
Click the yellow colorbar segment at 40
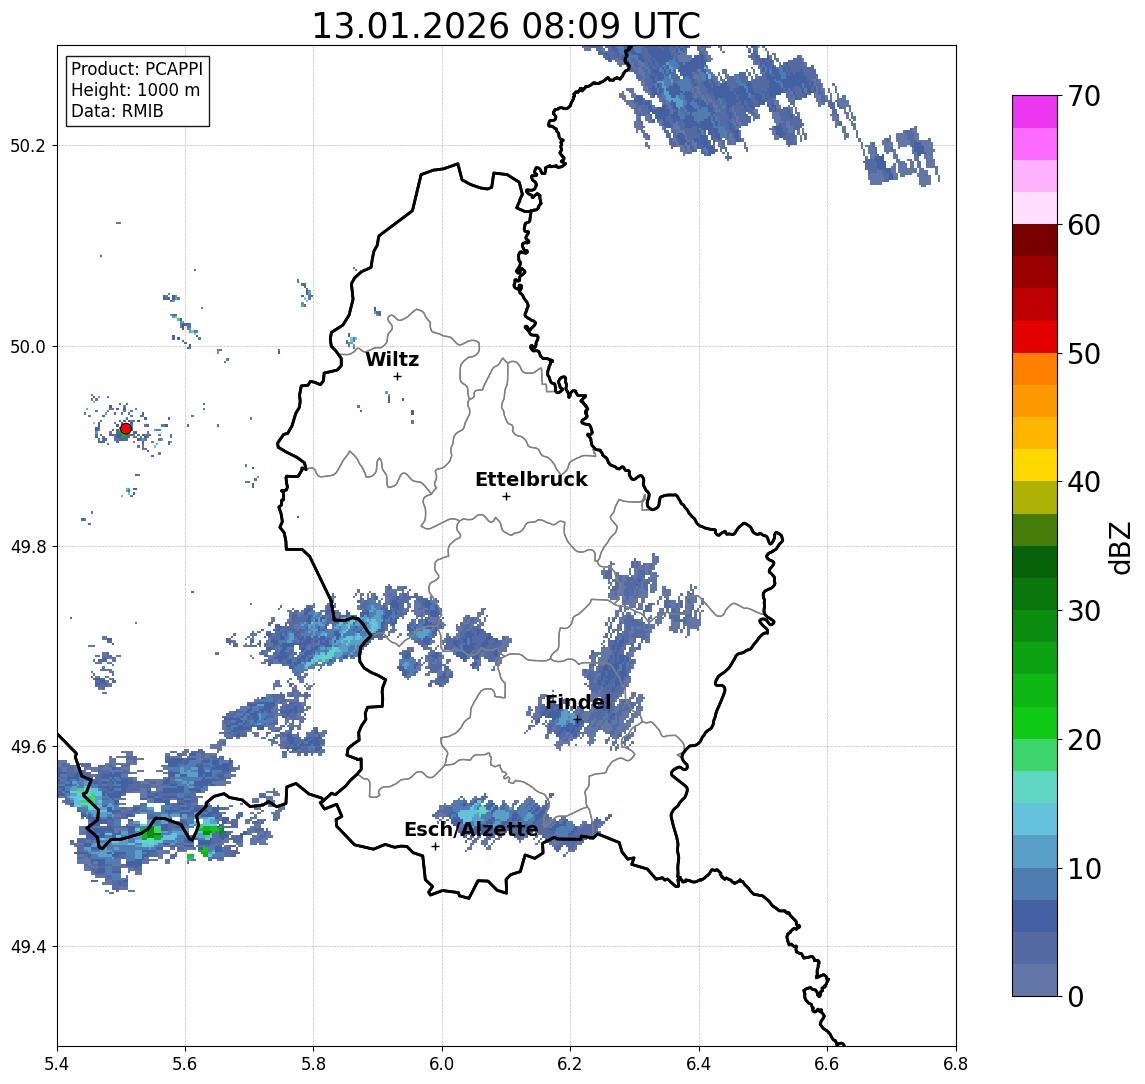click(x=1035, y=465)
